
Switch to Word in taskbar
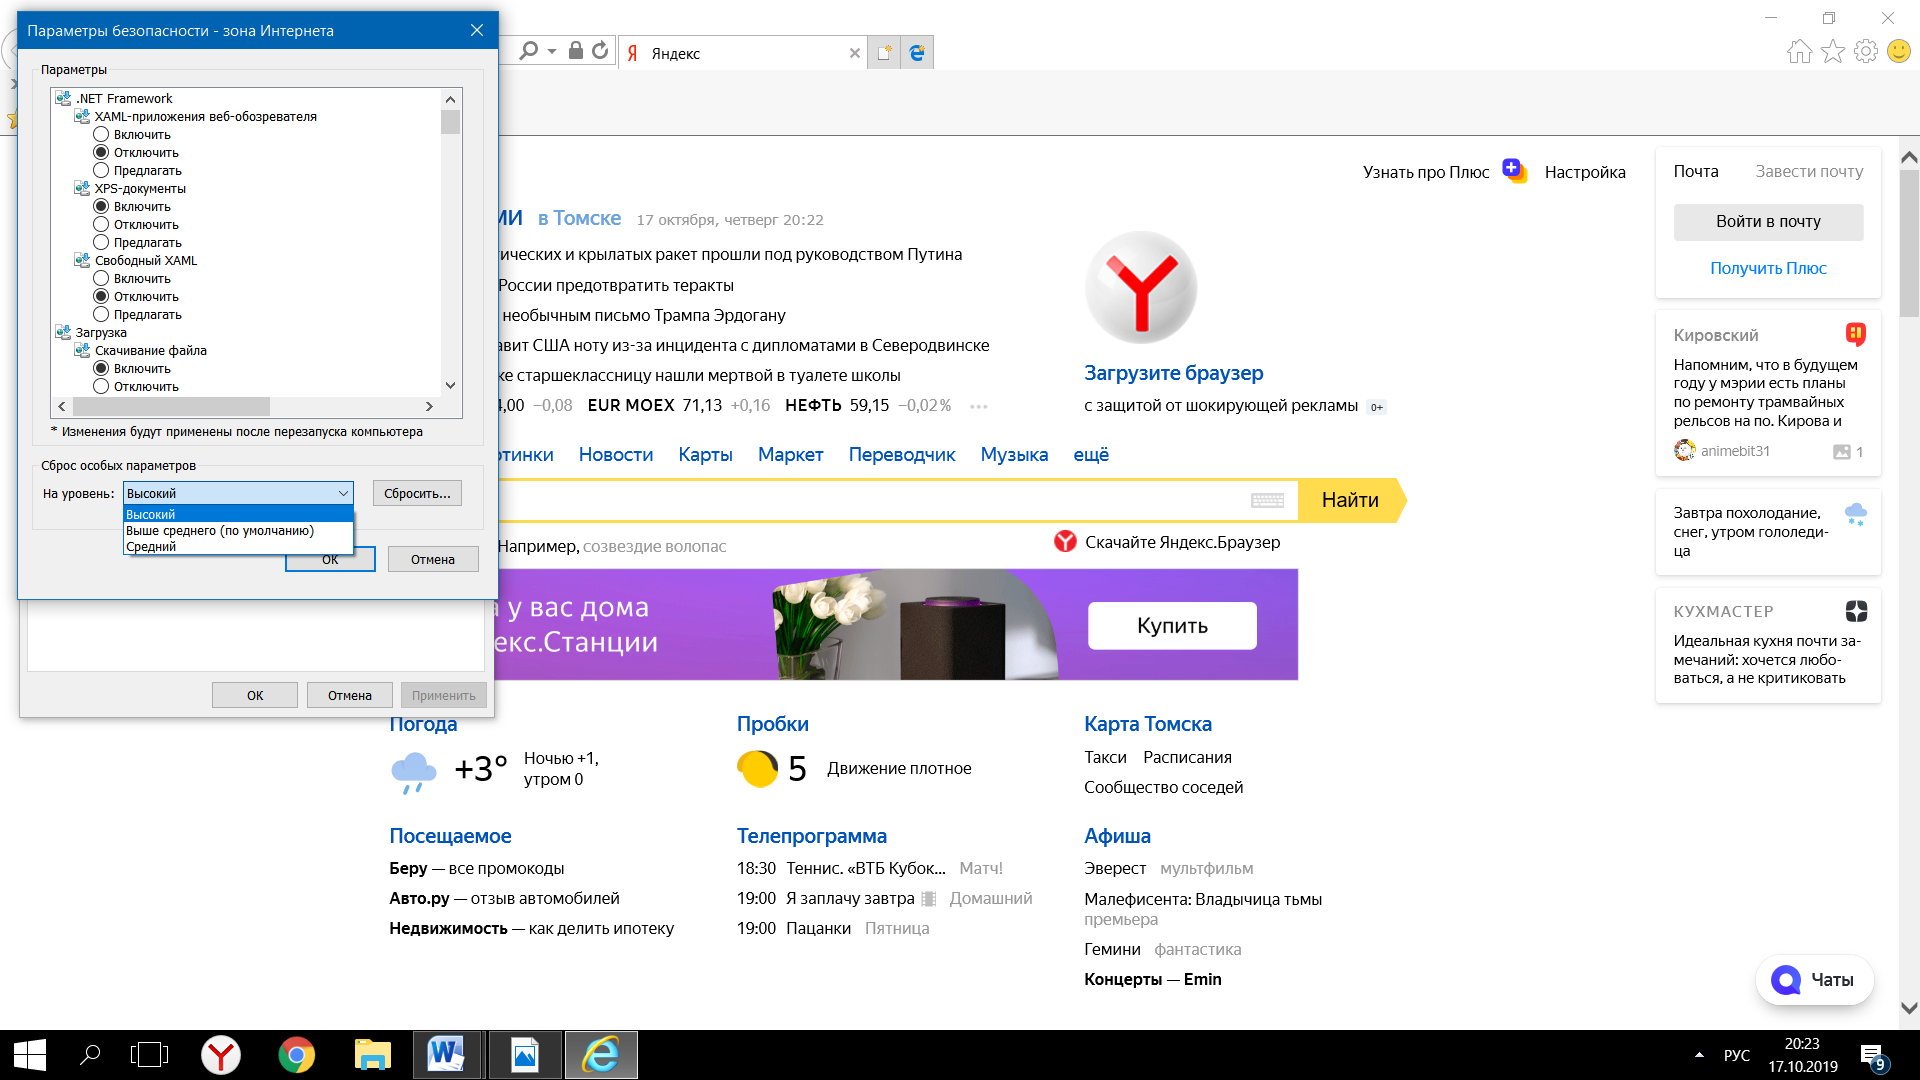pyautogui.click(x=446, y=1055)
